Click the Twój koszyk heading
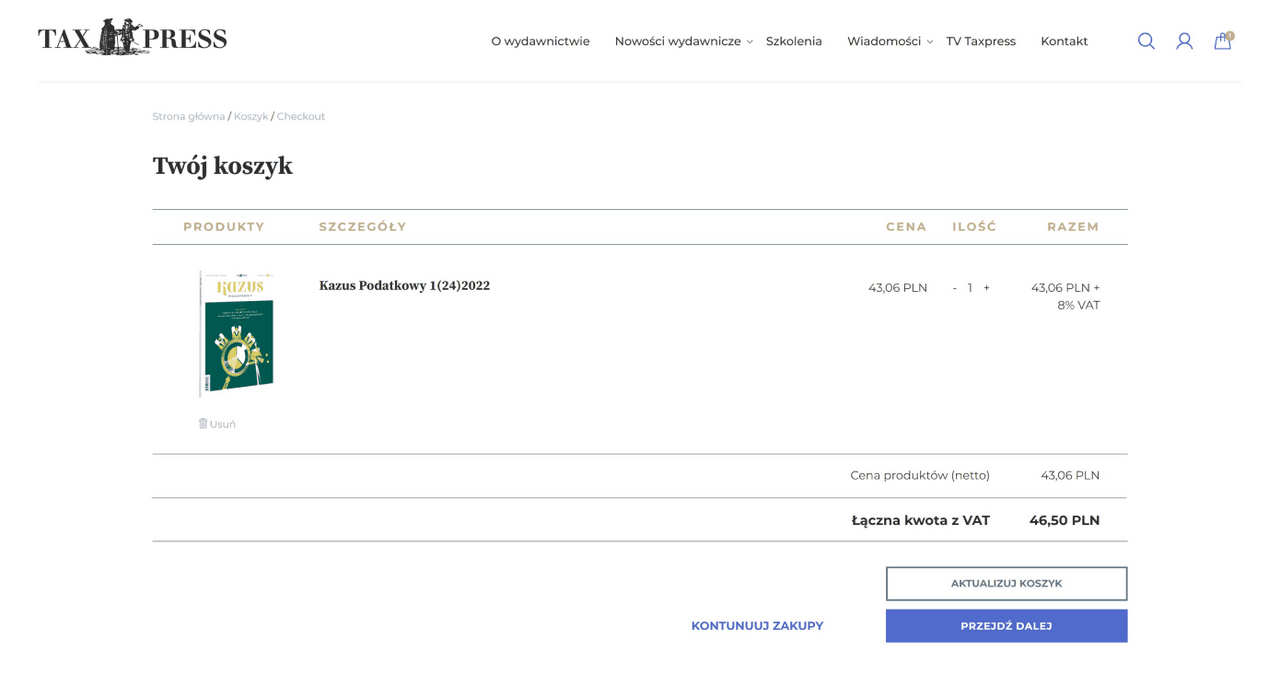This screenshot has width=1280, height=697. [222, 166]
